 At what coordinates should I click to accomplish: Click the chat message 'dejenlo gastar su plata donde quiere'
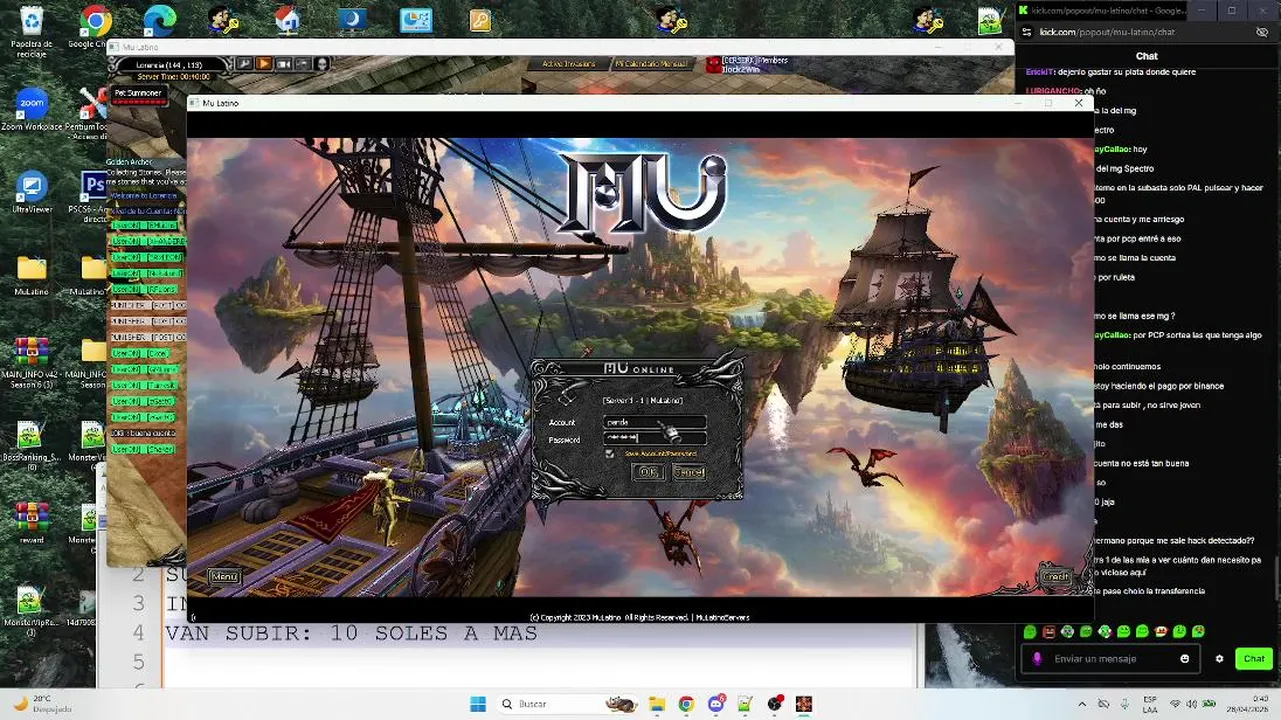click(x=1109, y=72)
